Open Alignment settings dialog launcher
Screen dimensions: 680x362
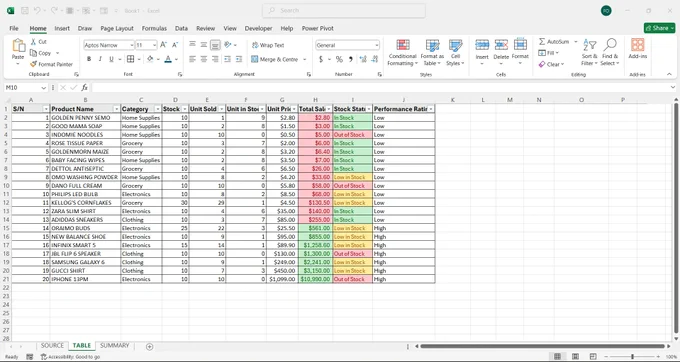(309, 75)
